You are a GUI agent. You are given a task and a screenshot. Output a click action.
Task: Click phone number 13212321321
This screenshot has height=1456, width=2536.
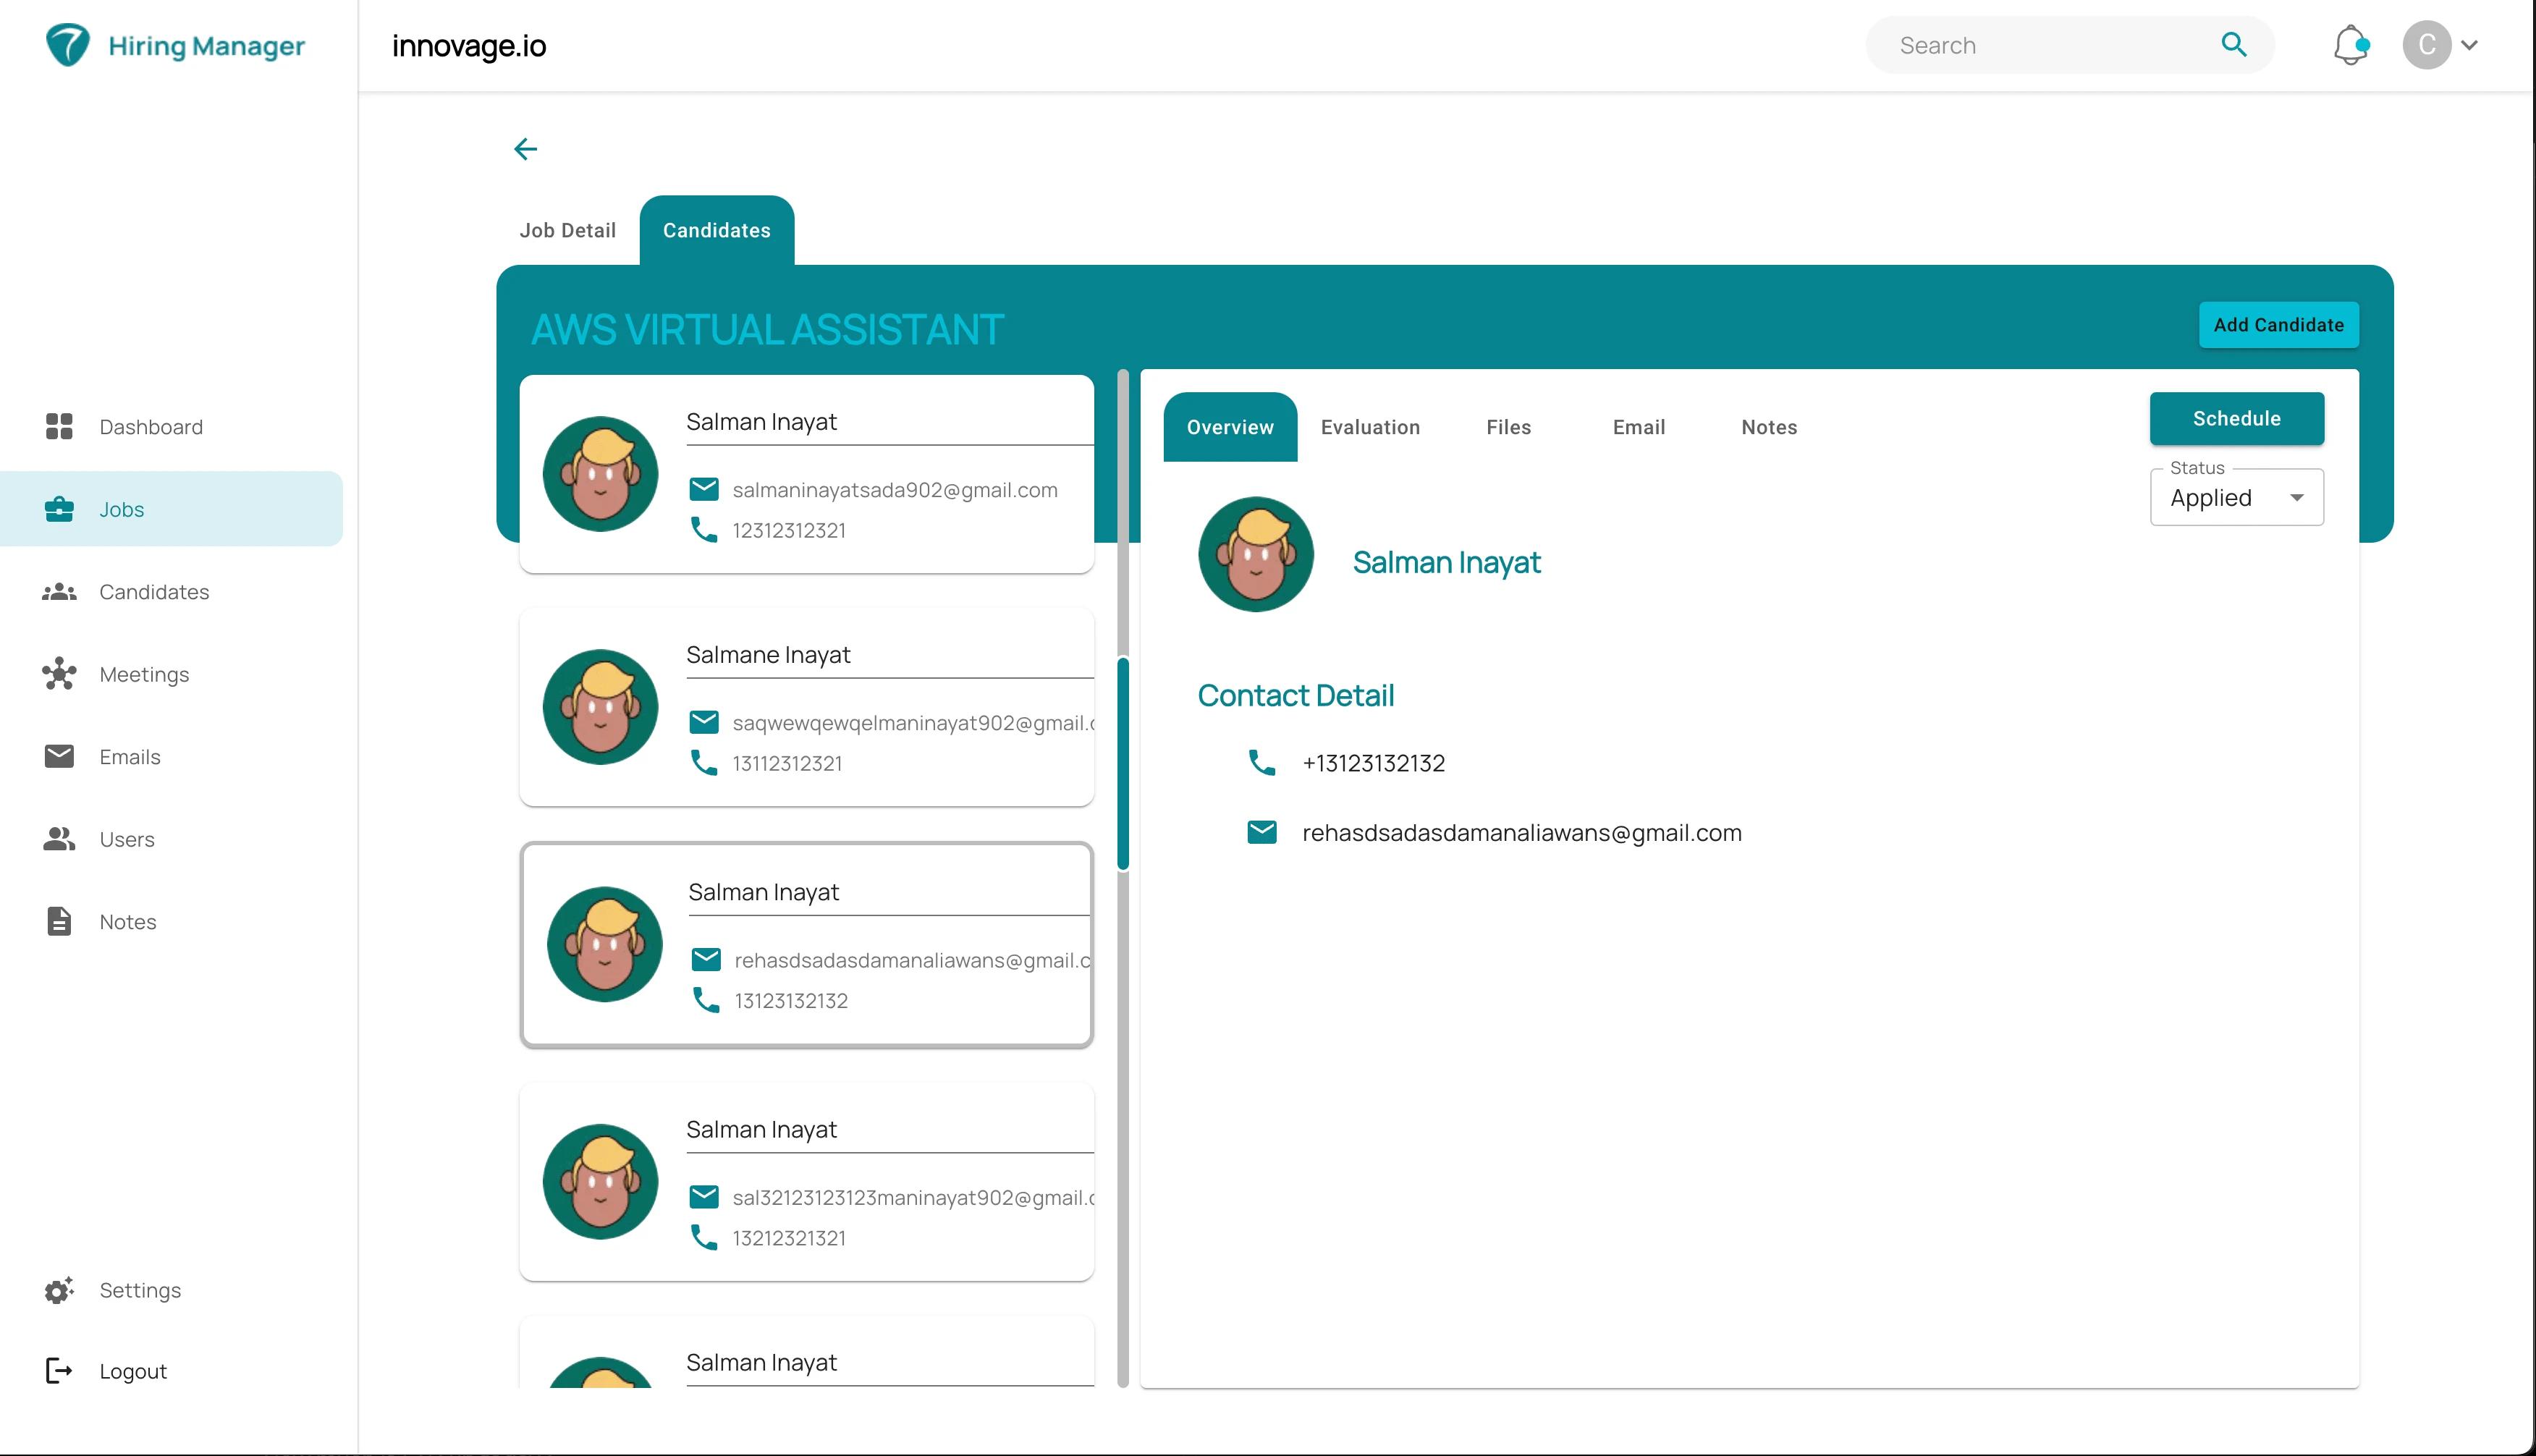coord(789,1238)
